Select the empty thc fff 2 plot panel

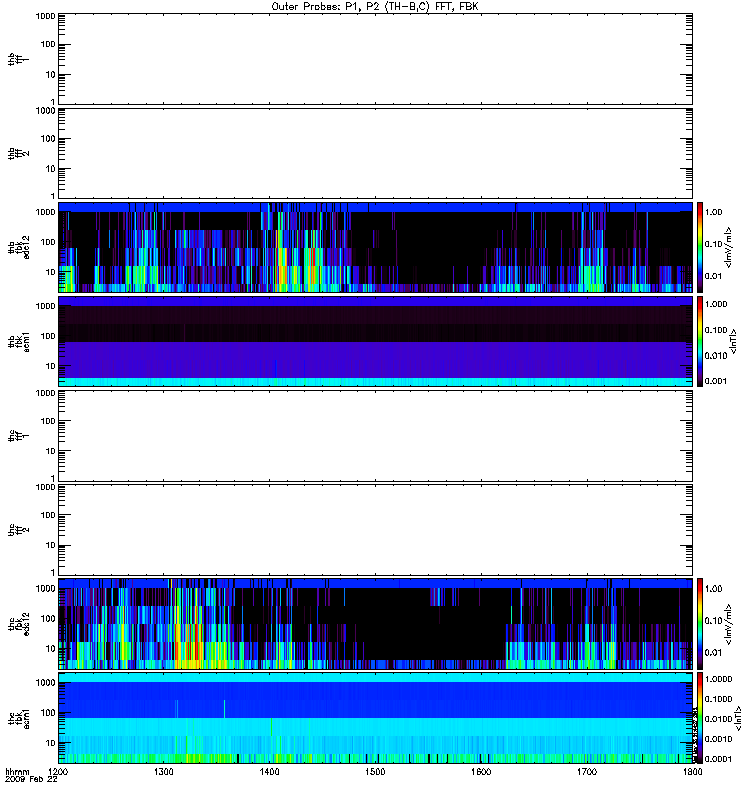[375, 530]
